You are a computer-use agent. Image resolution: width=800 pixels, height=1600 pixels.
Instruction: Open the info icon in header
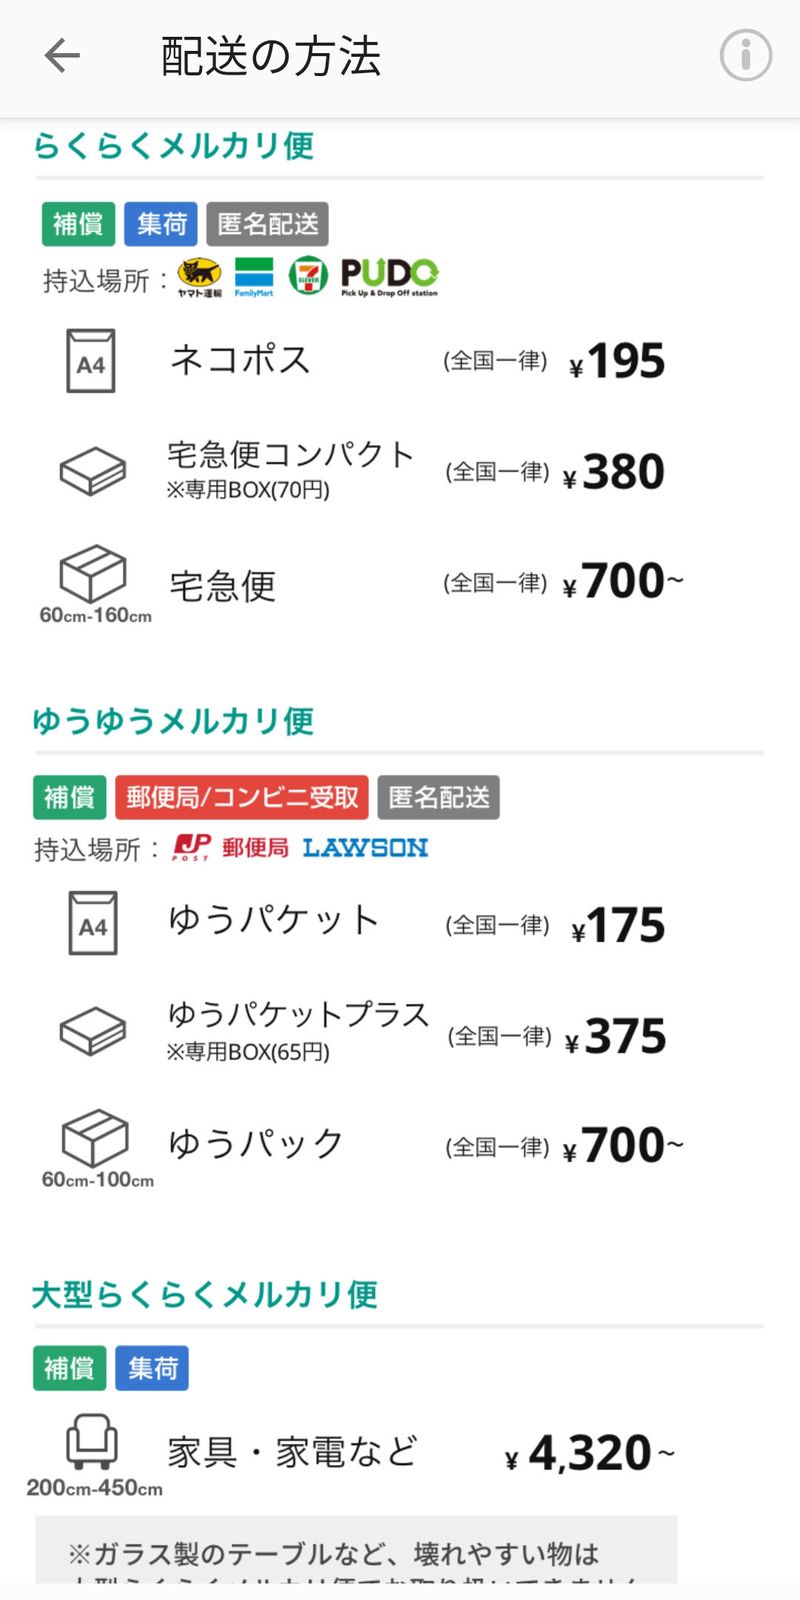pos(745,55)
